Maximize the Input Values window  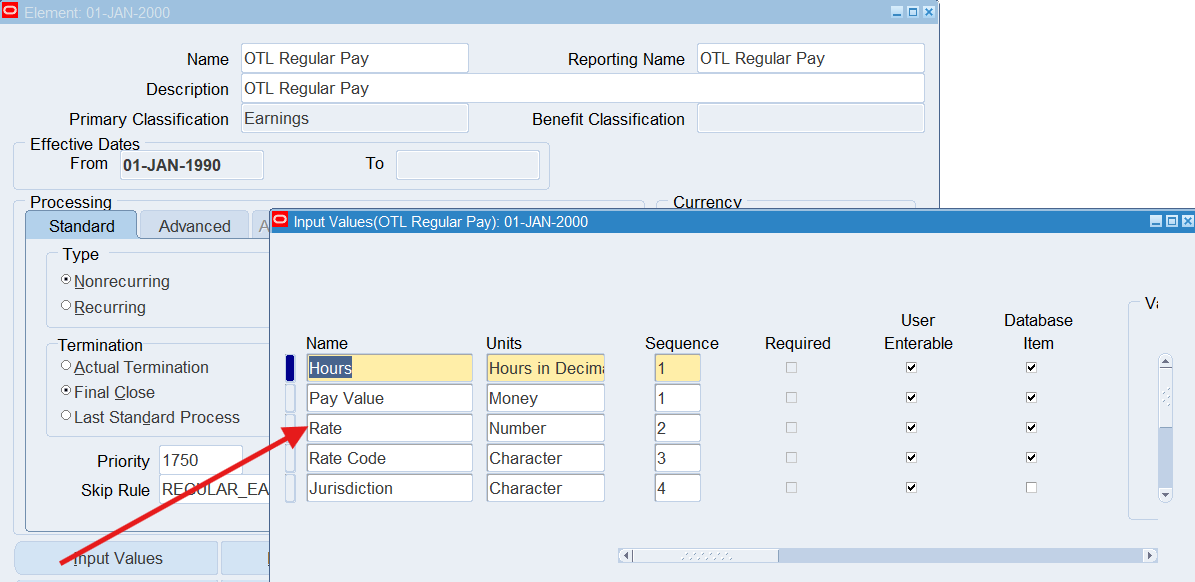(1171, 221)
